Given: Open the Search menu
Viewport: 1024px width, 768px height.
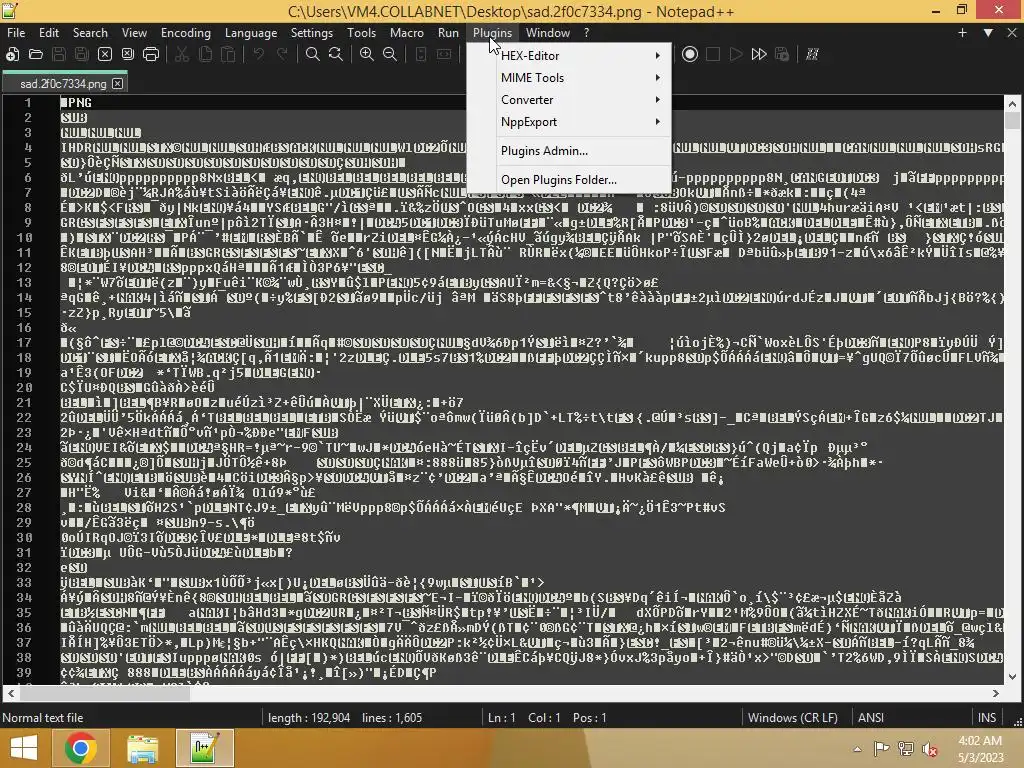Looking at the screenshot, I should click(x=90, y=33).
